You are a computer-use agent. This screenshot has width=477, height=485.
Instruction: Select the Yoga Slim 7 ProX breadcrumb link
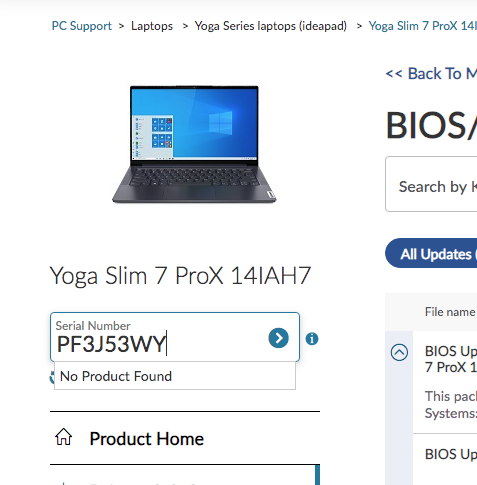[x=423, y=26]
